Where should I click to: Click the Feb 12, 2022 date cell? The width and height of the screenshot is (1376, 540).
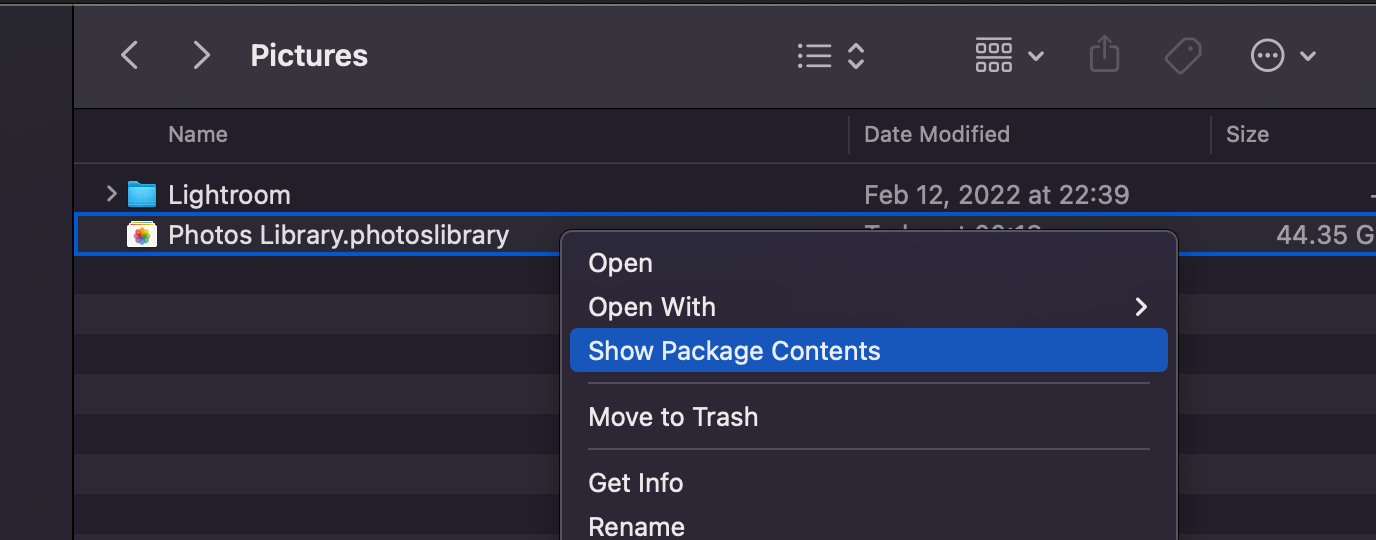tap(996, 194)
